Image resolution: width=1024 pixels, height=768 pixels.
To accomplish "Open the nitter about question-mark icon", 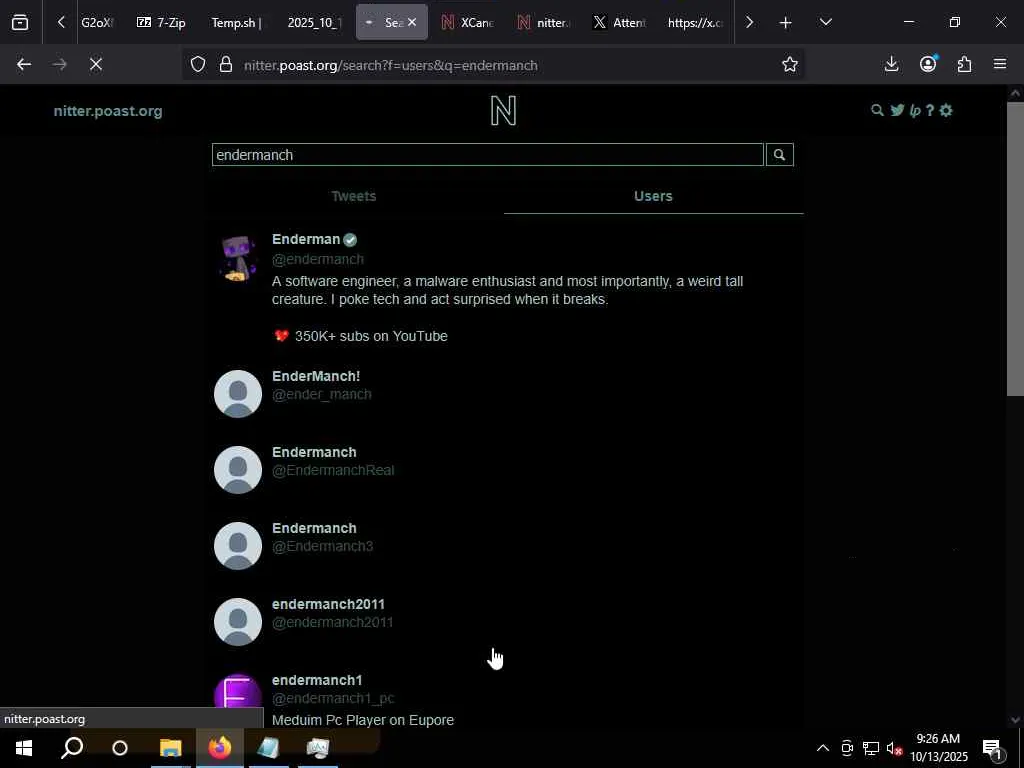I will click(930, 110).
